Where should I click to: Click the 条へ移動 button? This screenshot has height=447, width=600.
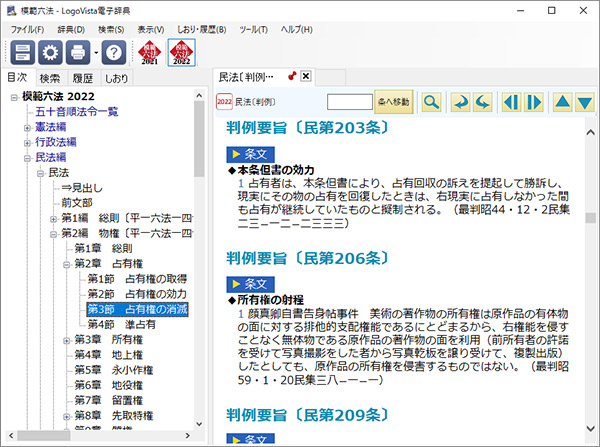[393, 102]
